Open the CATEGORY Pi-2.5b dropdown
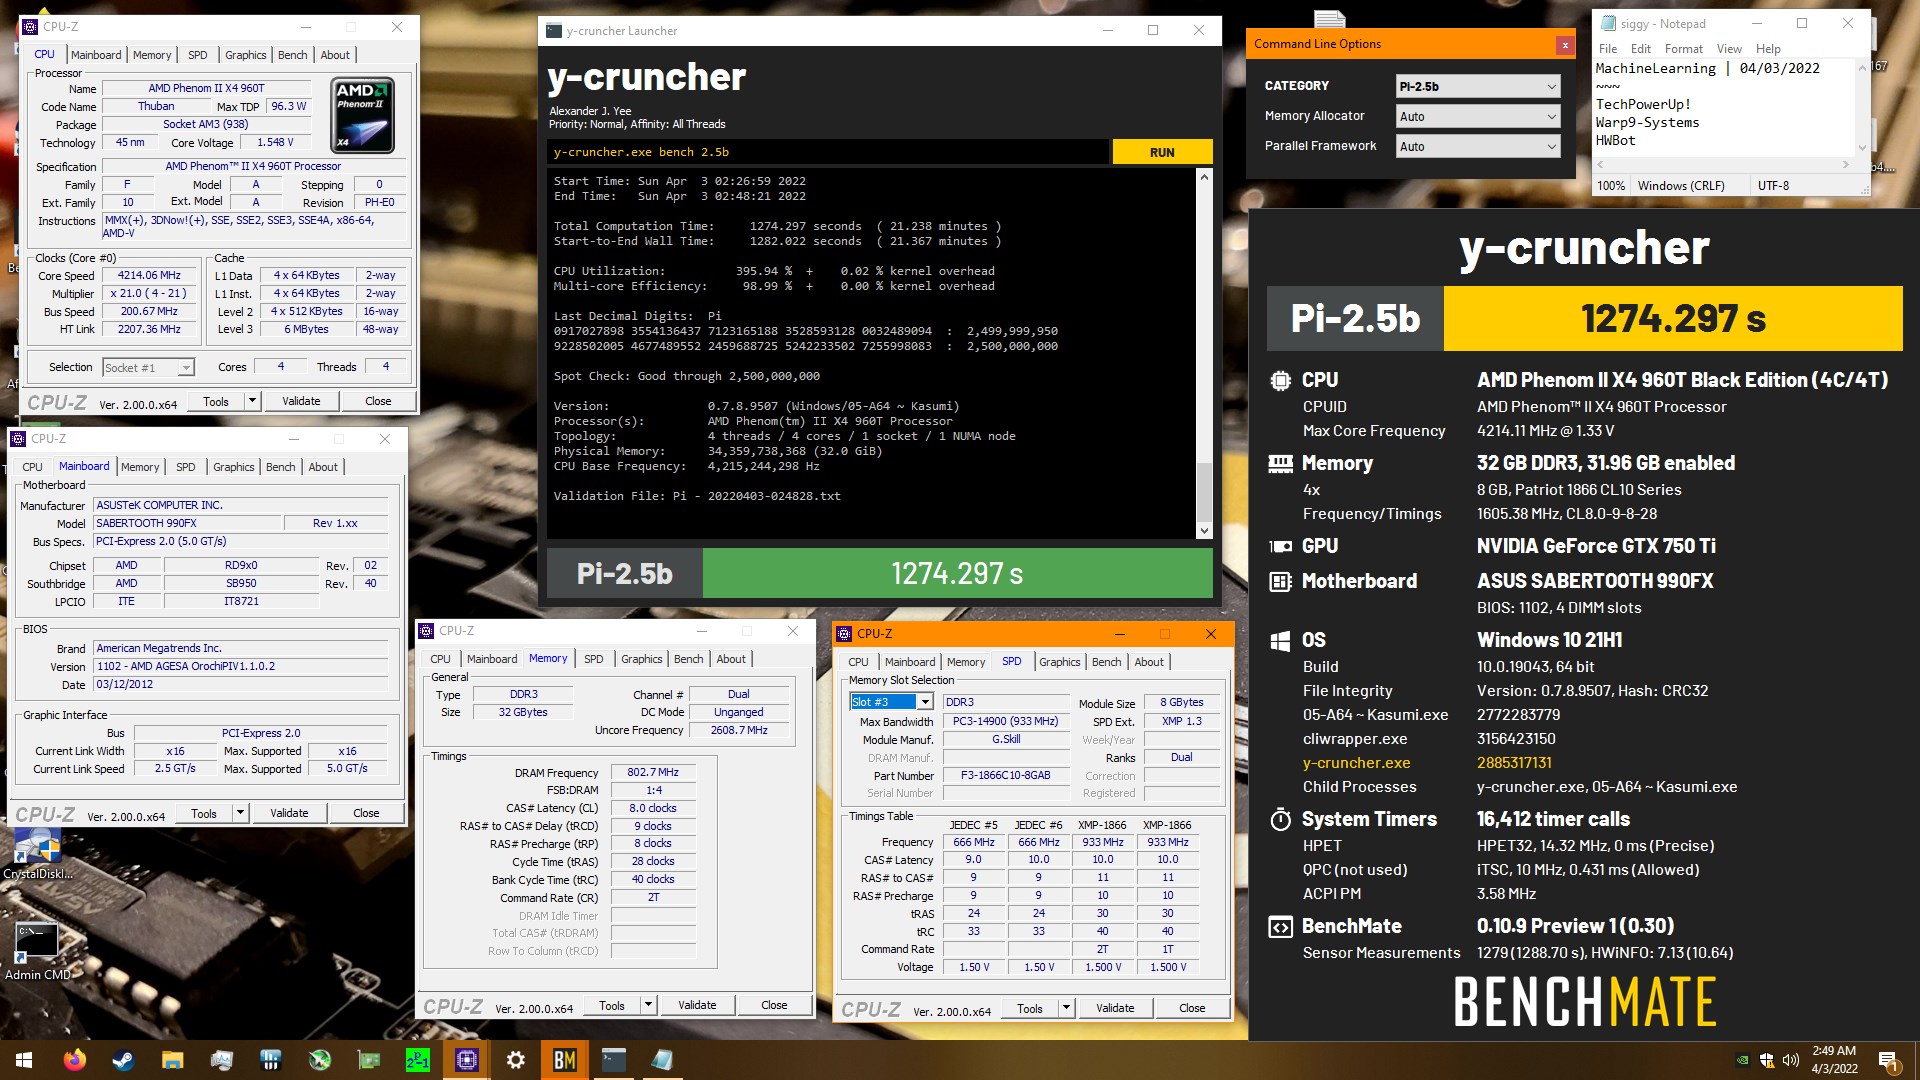 (1478, 86)
